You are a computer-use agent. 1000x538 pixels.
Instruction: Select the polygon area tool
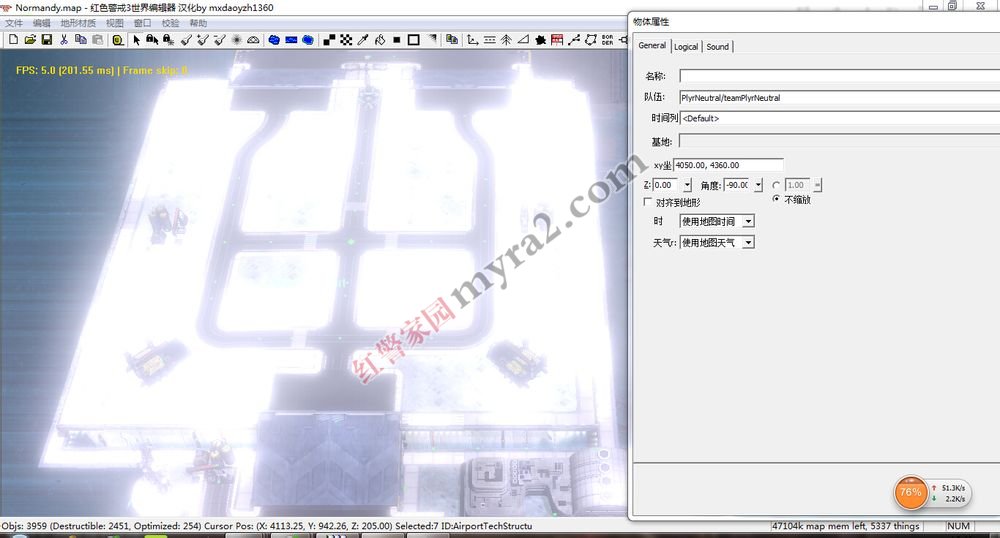[591, 40]
